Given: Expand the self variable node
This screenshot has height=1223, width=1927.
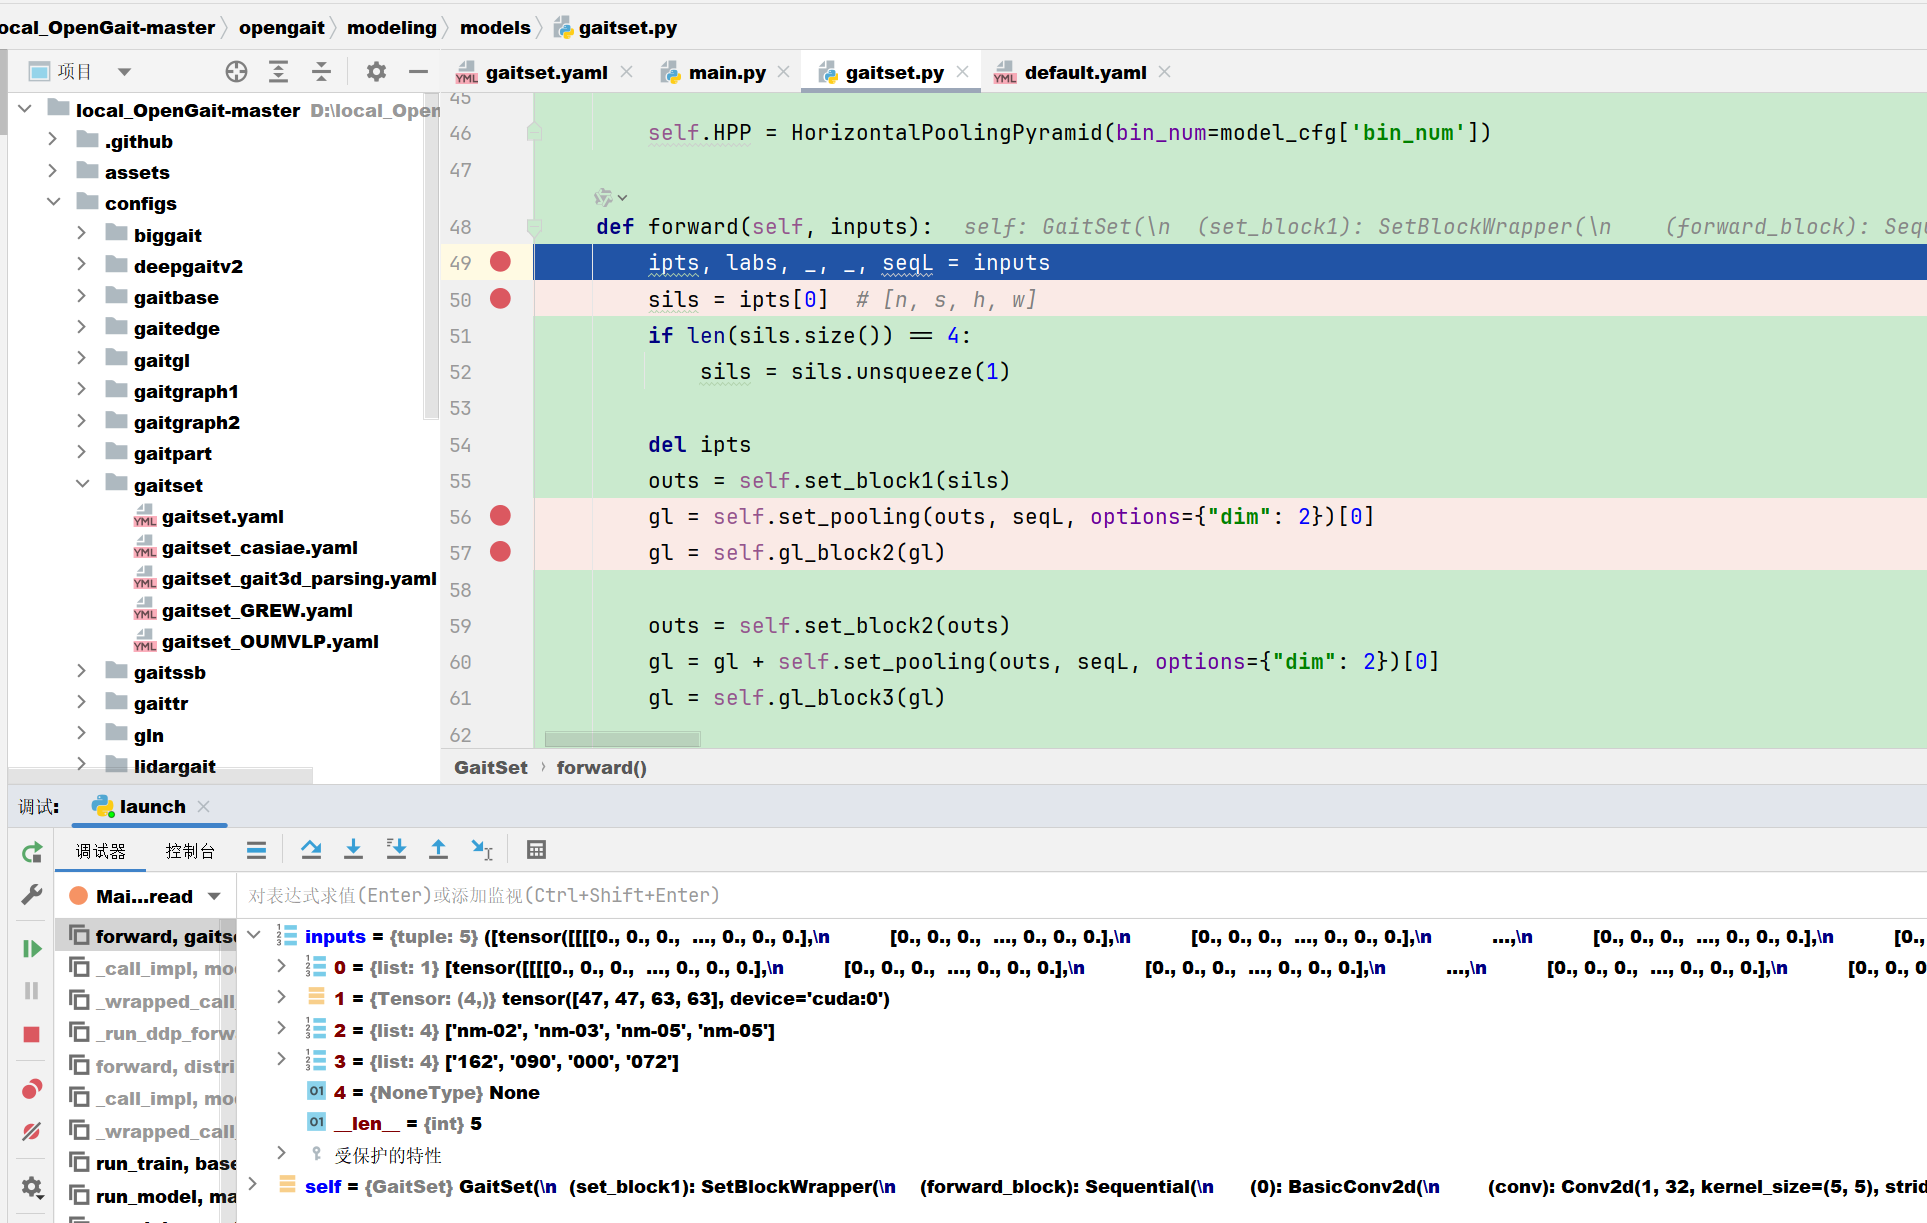Looking at the screenshot, I should coord(253,1185).
